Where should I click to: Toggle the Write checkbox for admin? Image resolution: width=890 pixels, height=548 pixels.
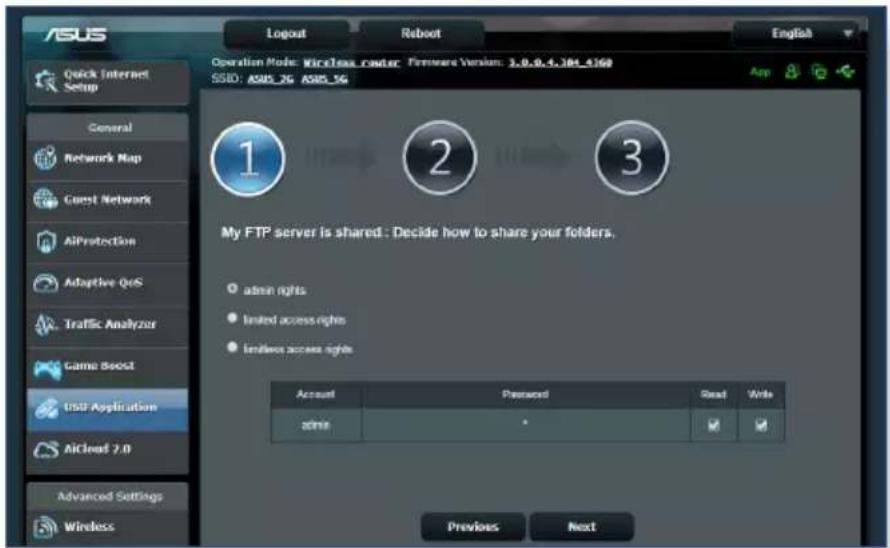point(761,425)
